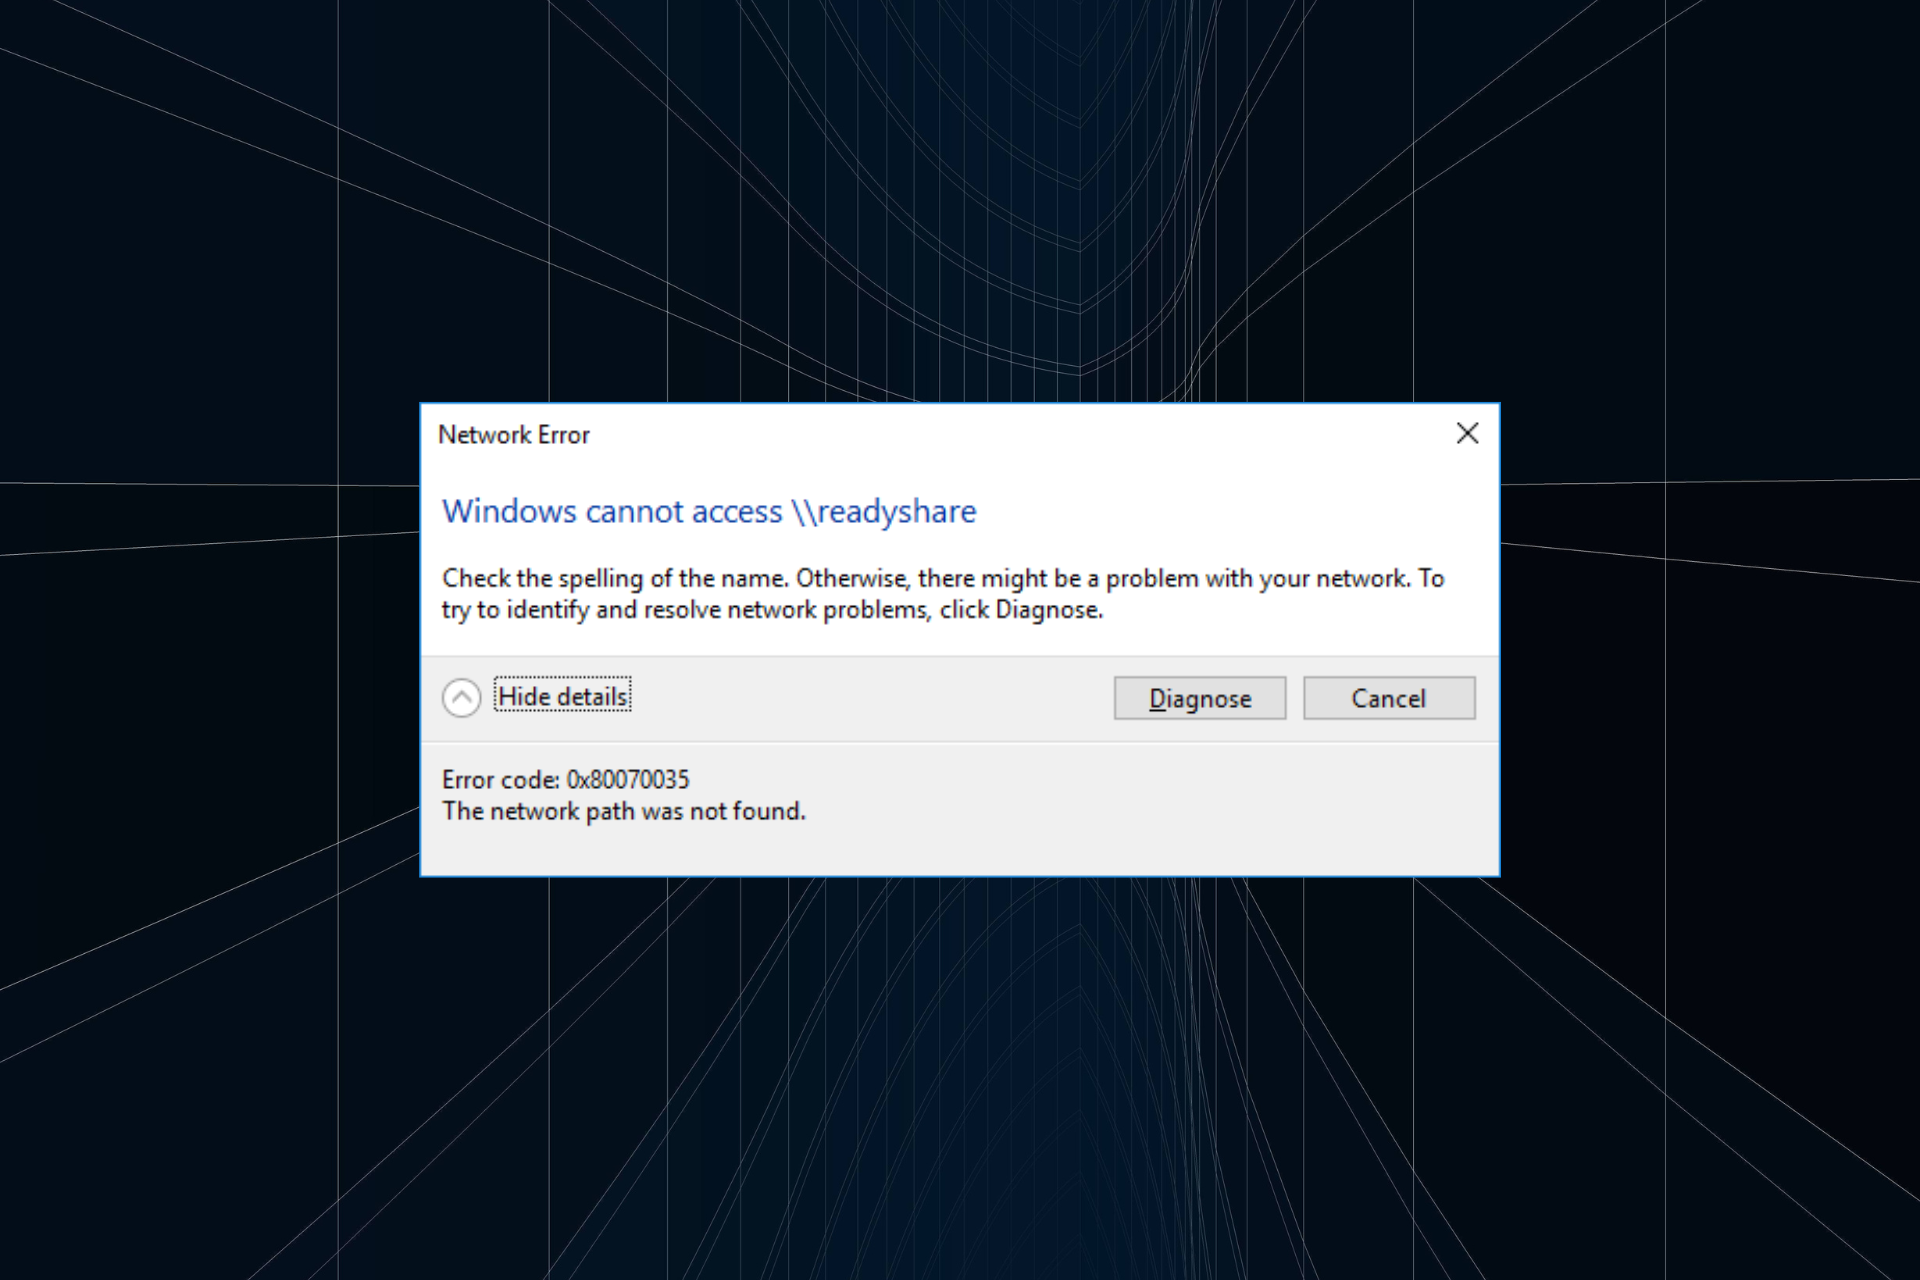Click the Hide details link
This screenshot has height=1280, width=1920.
[x=563, y=696]
